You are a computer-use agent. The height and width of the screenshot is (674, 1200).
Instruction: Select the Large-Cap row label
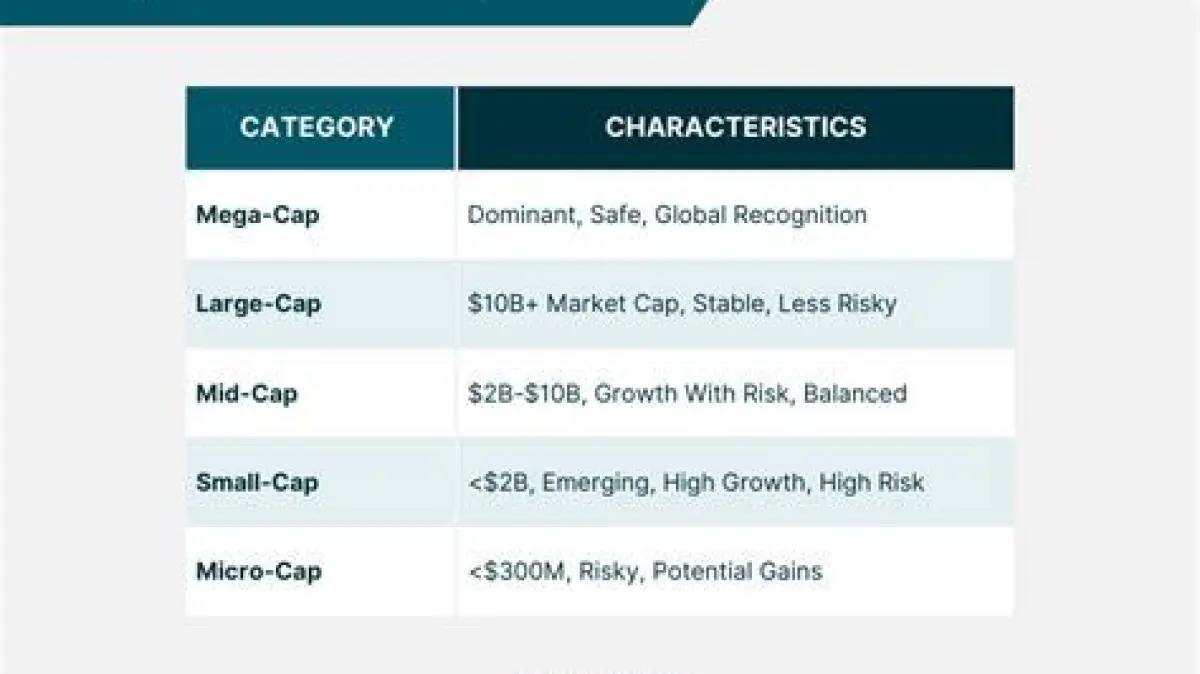(x=258, y=304)
